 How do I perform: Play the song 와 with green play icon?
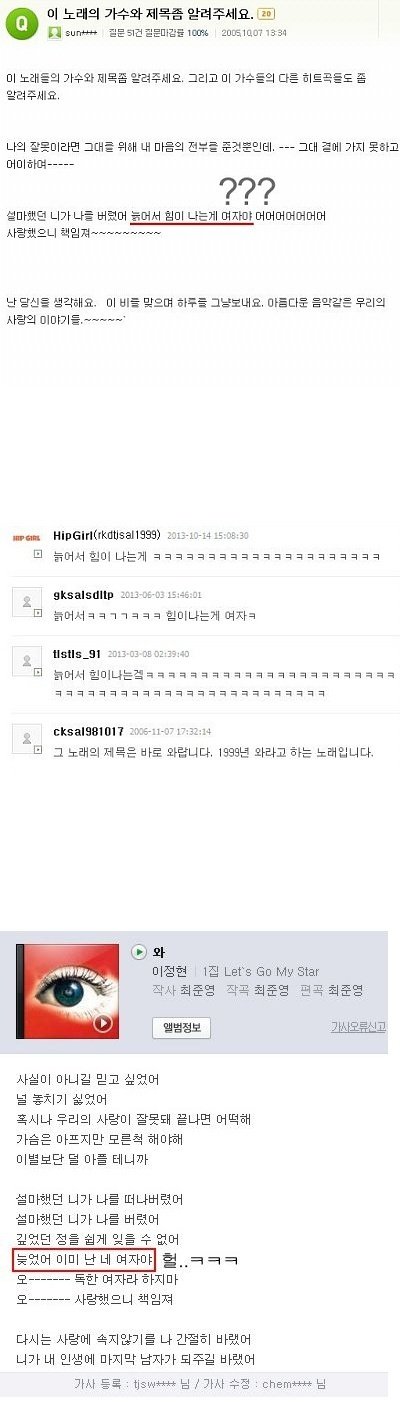click(140, 951)
